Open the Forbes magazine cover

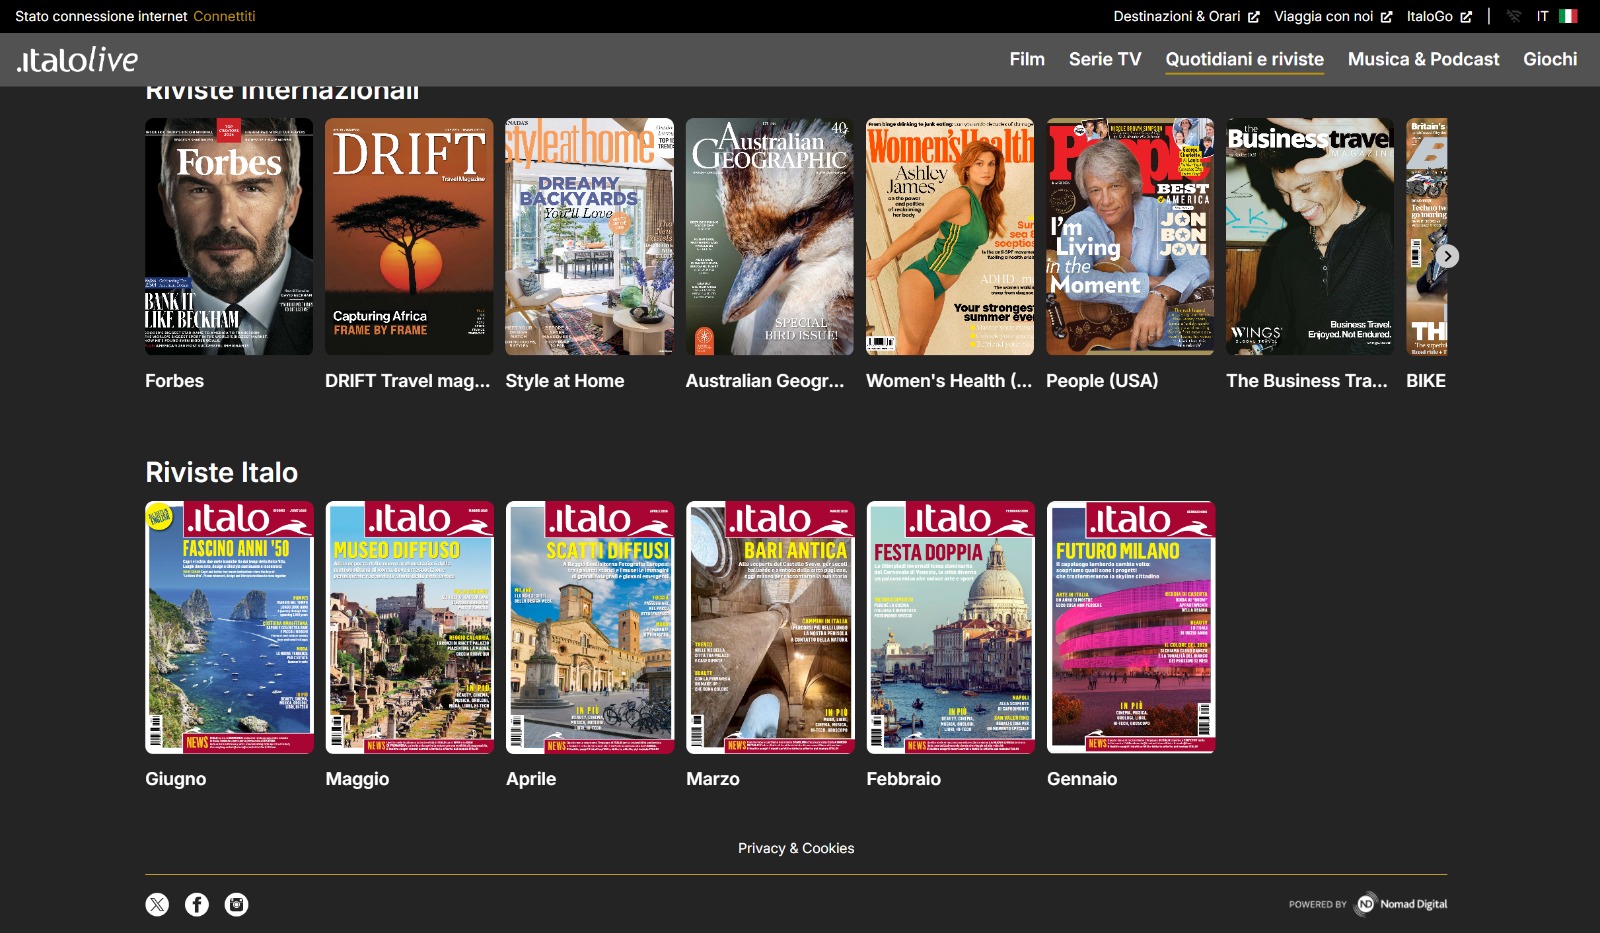pyautogui.click(x=229, y=237)
